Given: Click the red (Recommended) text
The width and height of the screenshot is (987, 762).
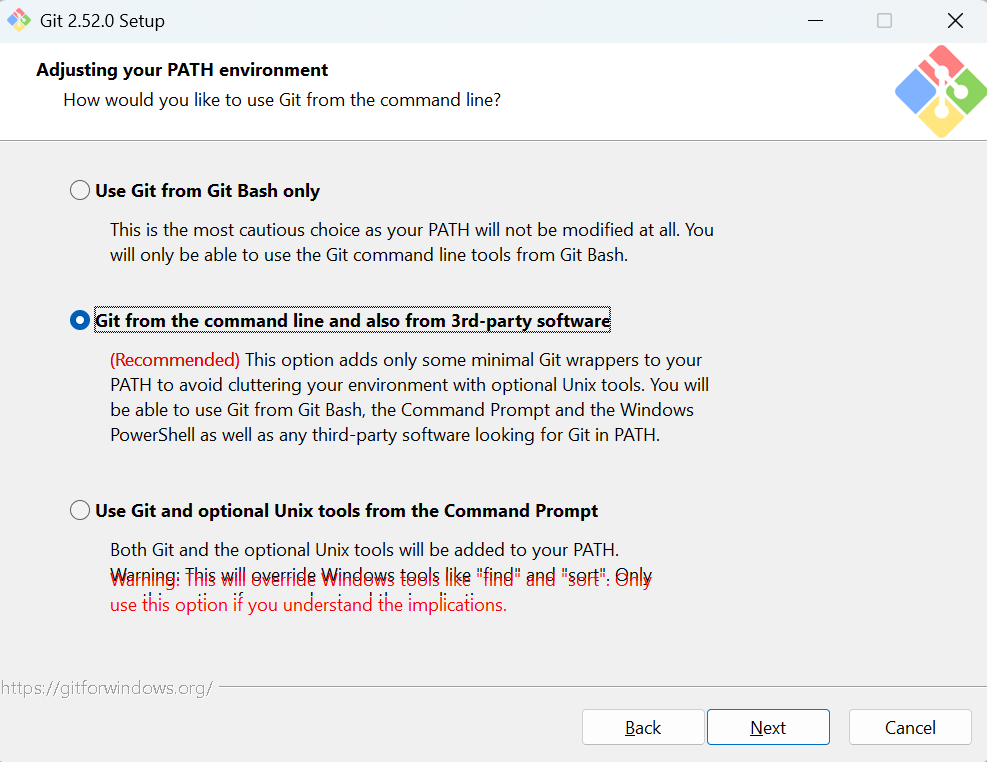Looking at the screenshot, I should coord(175,360).
